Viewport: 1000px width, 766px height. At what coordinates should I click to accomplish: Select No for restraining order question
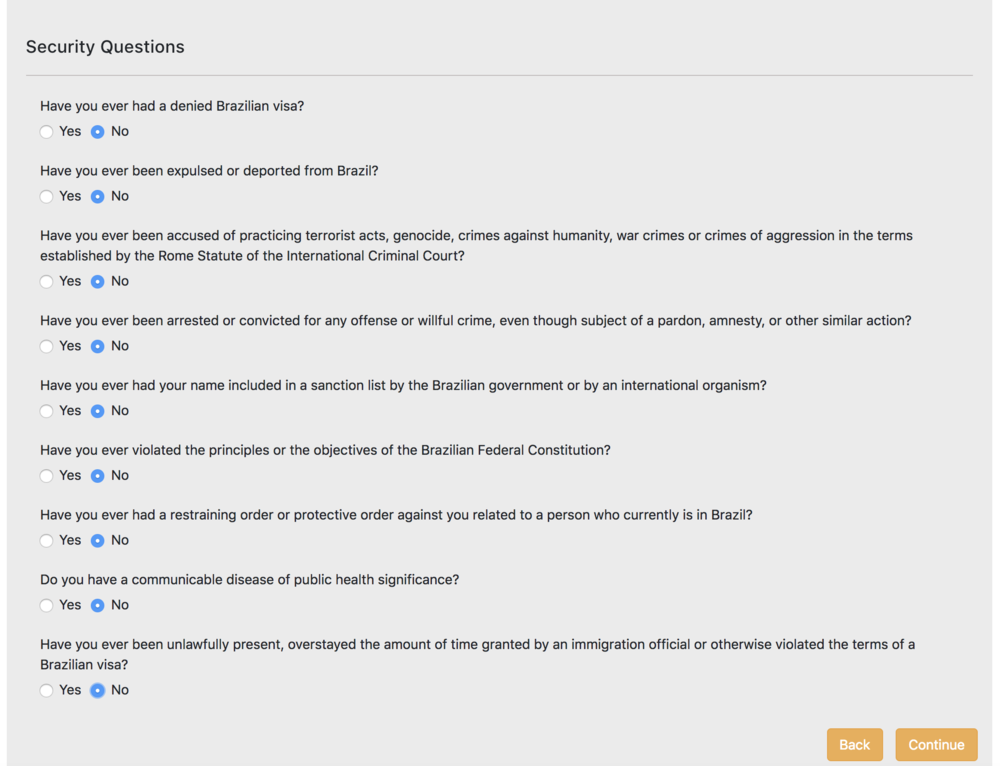pyautogui.click(x=98, y=541)
